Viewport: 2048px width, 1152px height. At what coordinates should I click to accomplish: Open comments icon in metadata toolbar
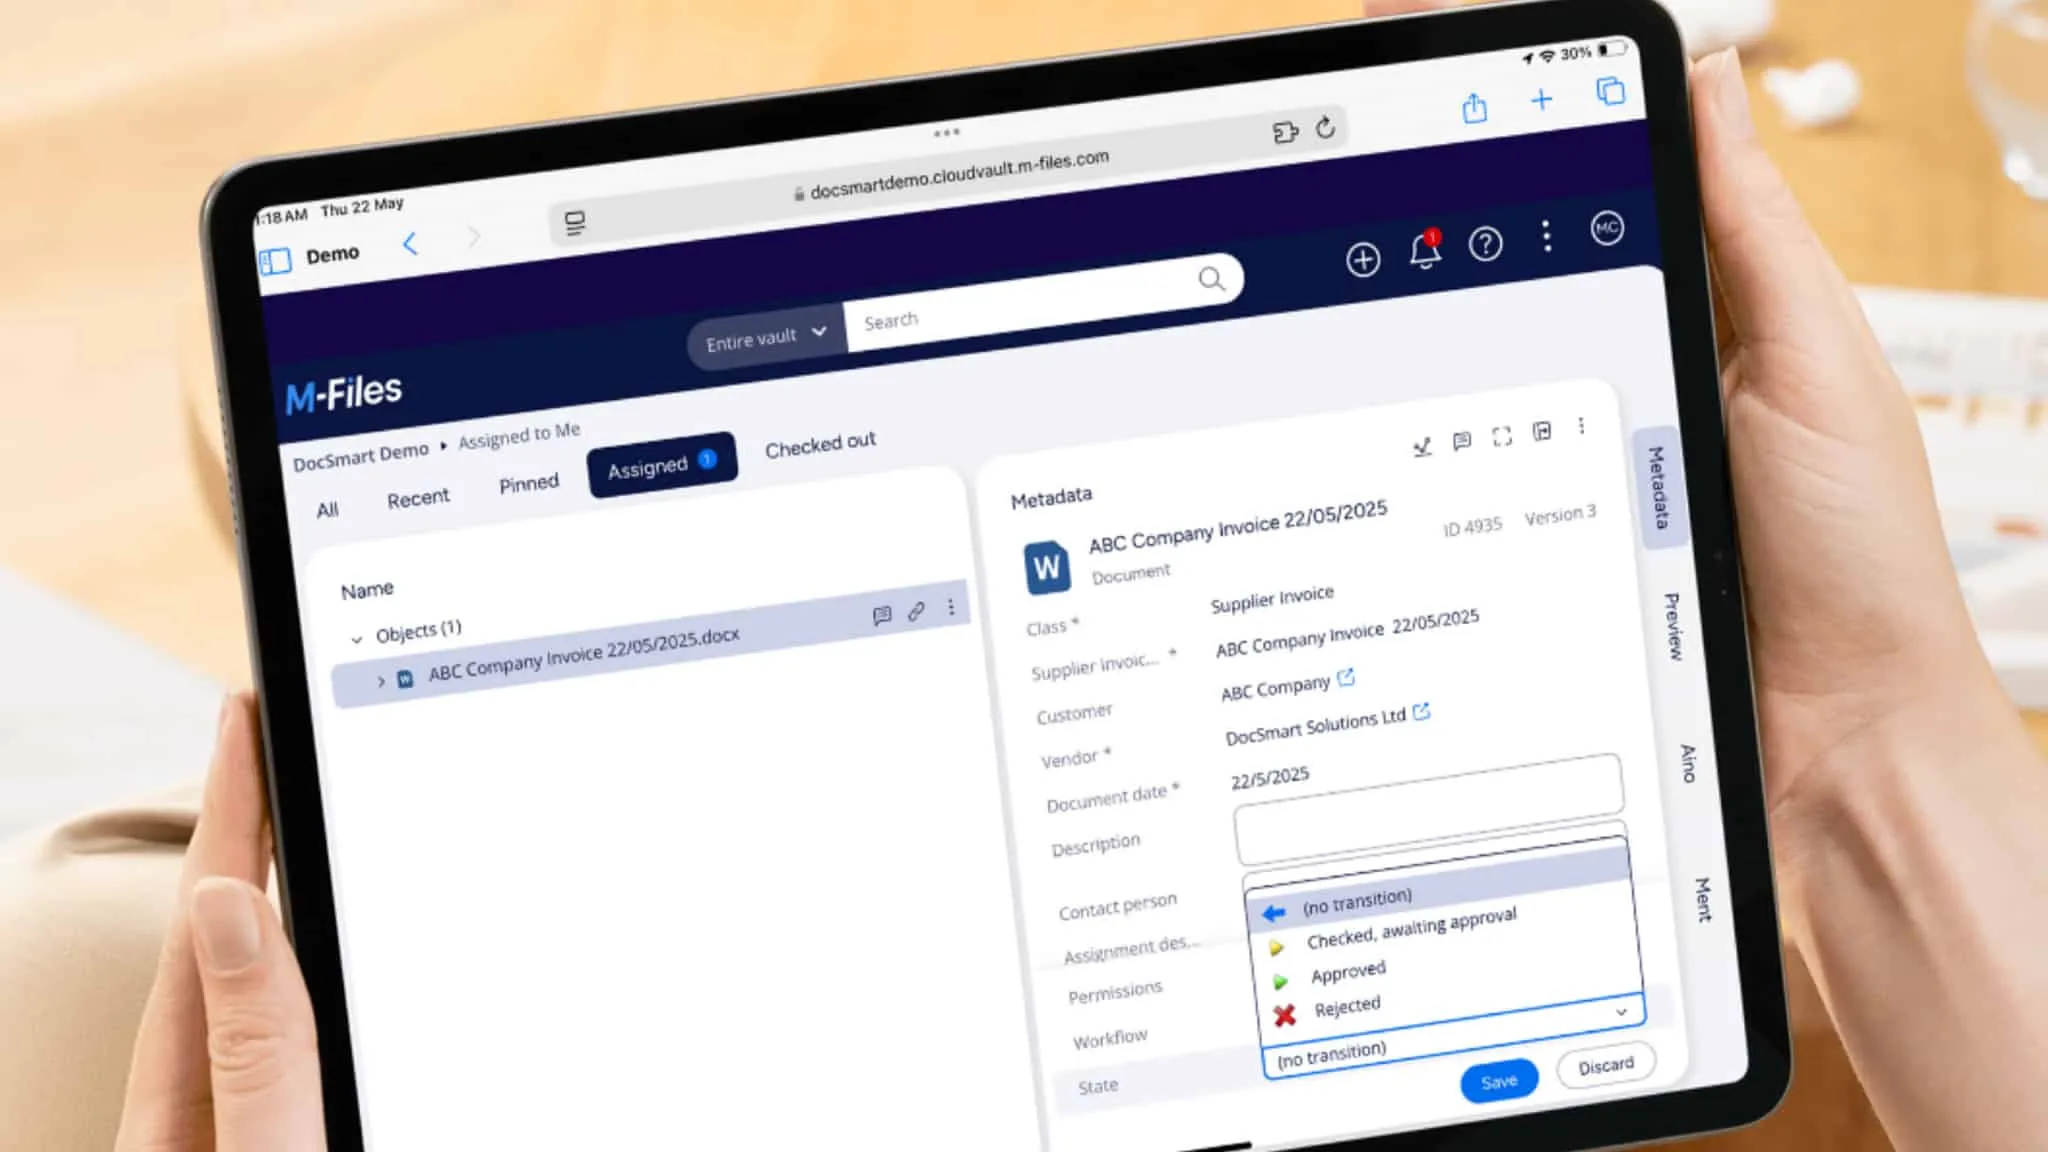coord(1462,441)
